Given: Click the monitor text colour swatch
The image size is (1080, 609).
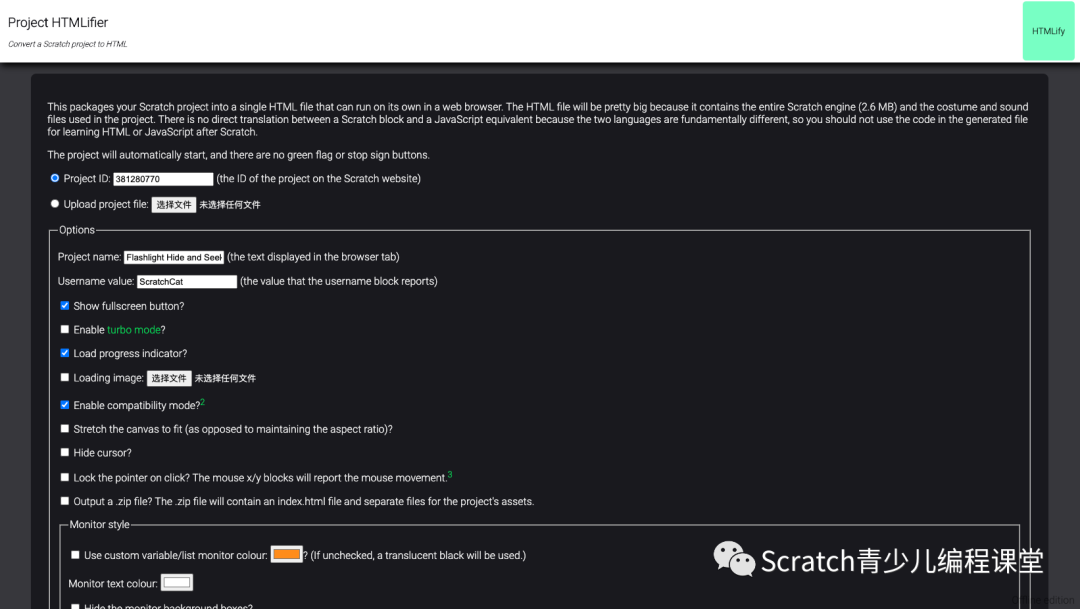Looking at the screenshot, I should pos(176,582).
